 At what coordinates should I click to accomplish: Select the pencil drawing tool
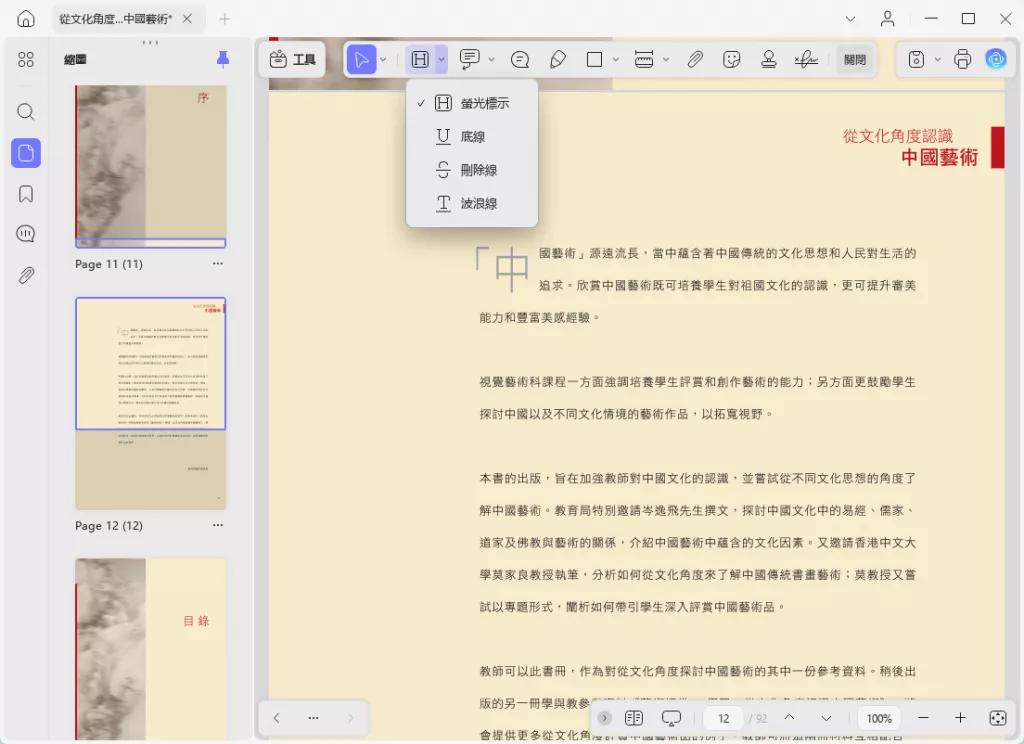coord(559,59)
